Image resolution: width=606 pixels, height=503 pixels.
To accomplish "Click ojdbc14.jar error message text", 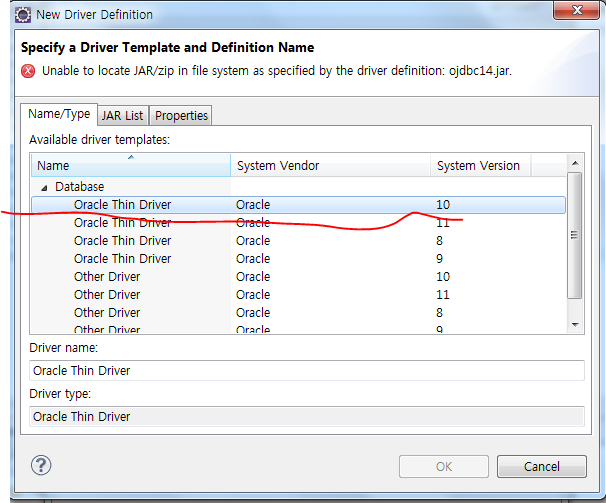I will pyautogui.click(x=277, y=71).
